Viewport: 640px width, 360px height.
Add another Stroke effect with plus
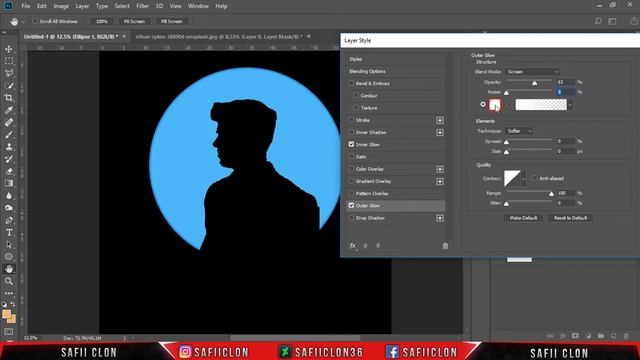pyautogui.click(x=440, y=120)
